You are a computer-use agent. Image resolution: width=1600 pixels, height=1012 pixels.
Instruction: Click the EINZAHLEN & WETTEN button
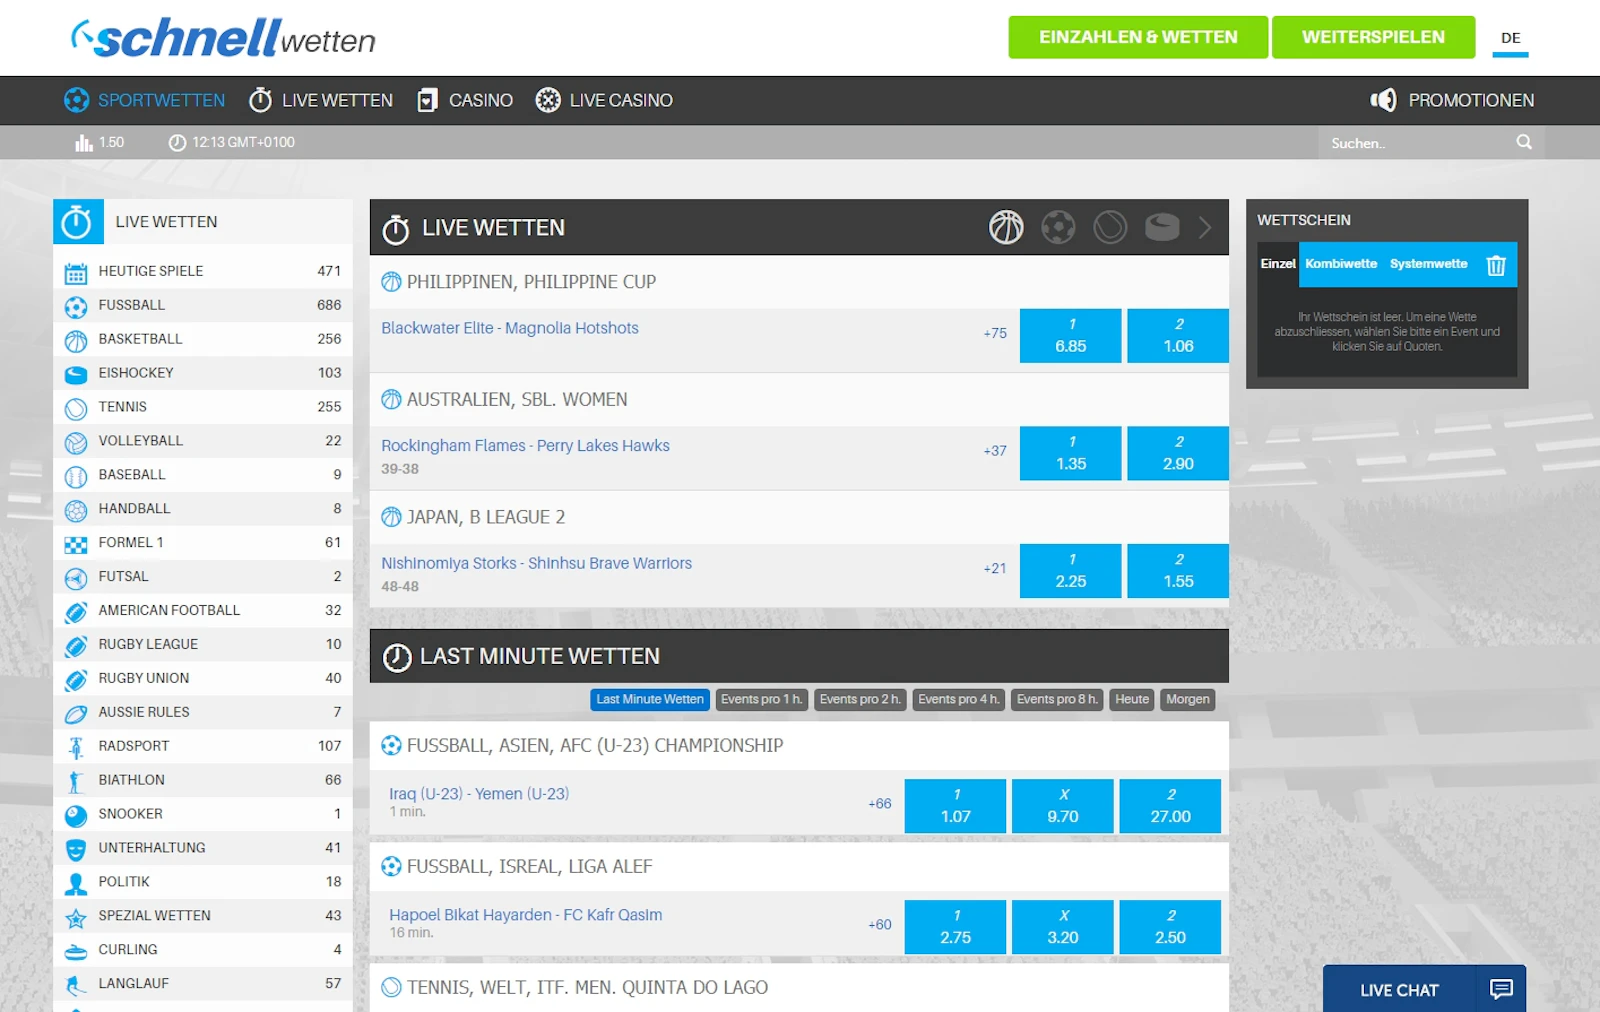click(1137, 37)
